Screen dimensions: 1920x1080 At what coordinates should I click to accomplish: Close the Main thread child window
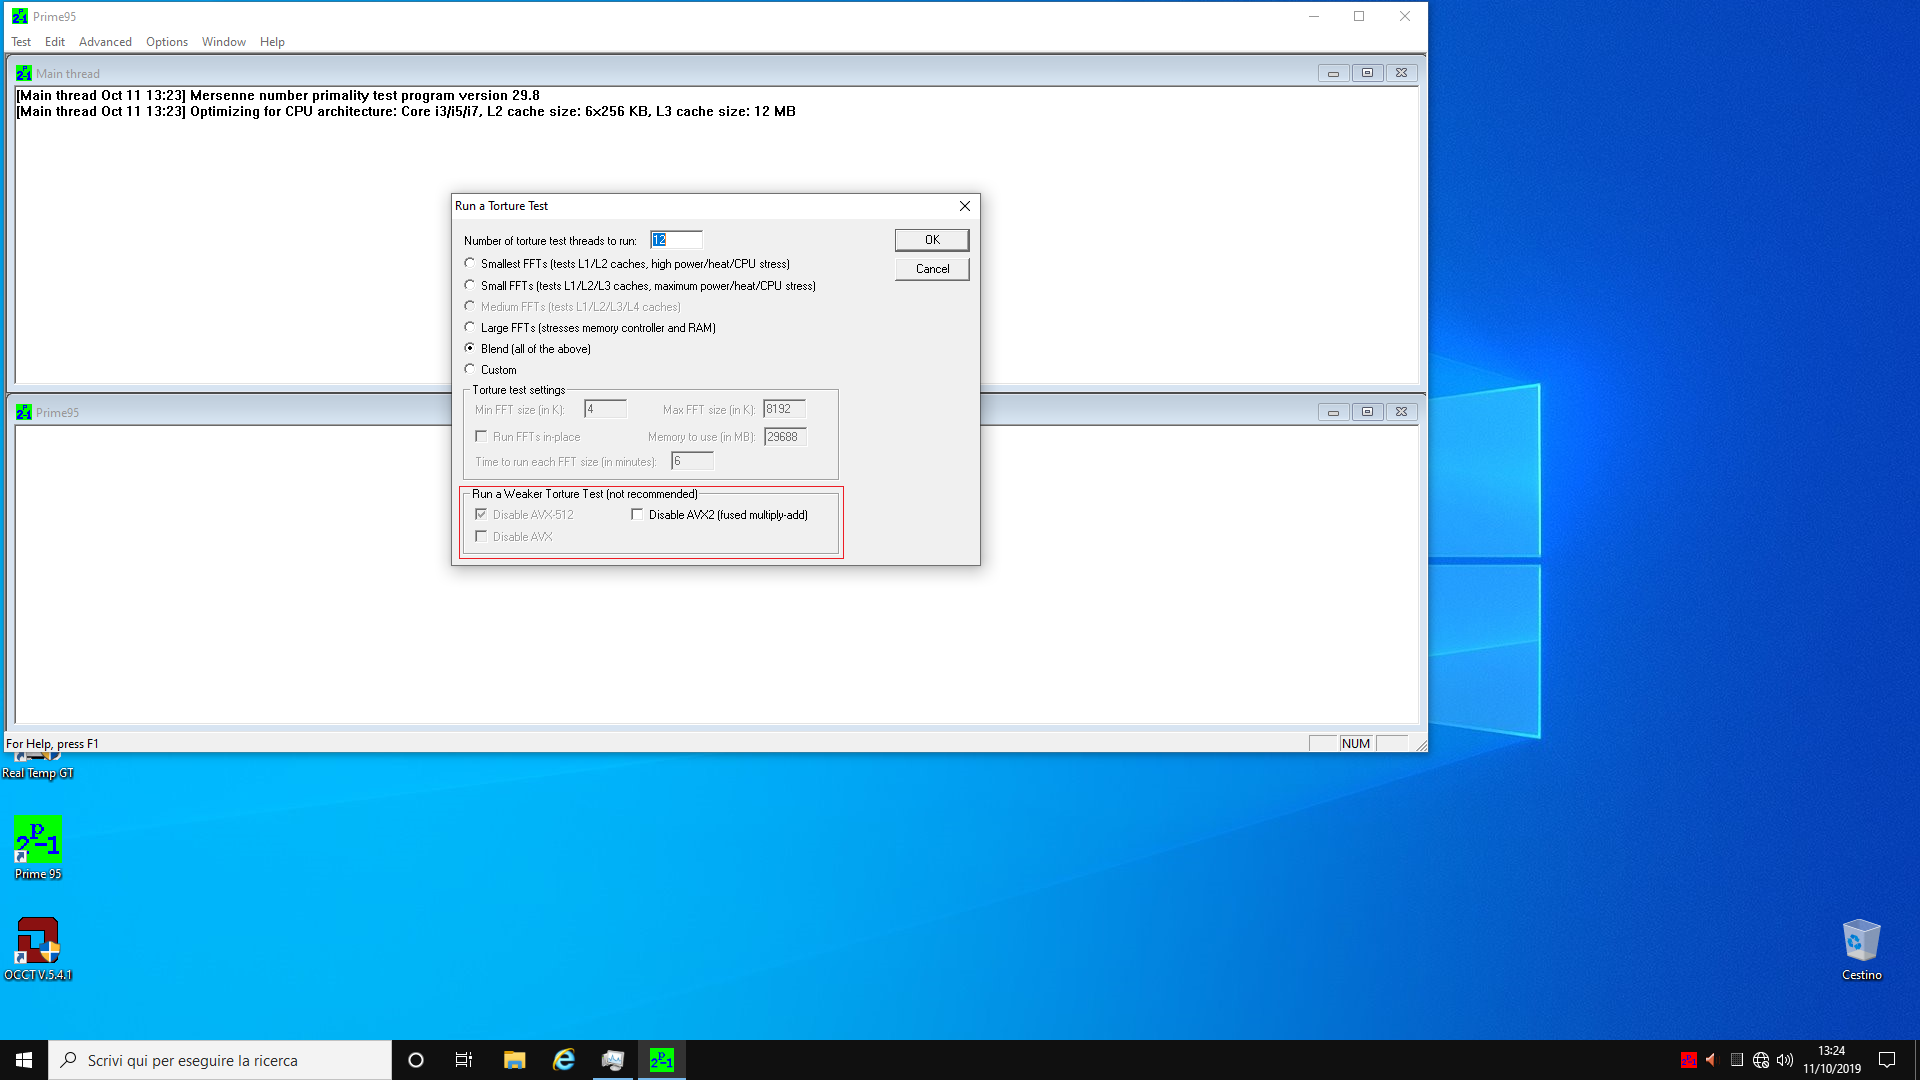pyautogui.click(x=1401, y=73)
